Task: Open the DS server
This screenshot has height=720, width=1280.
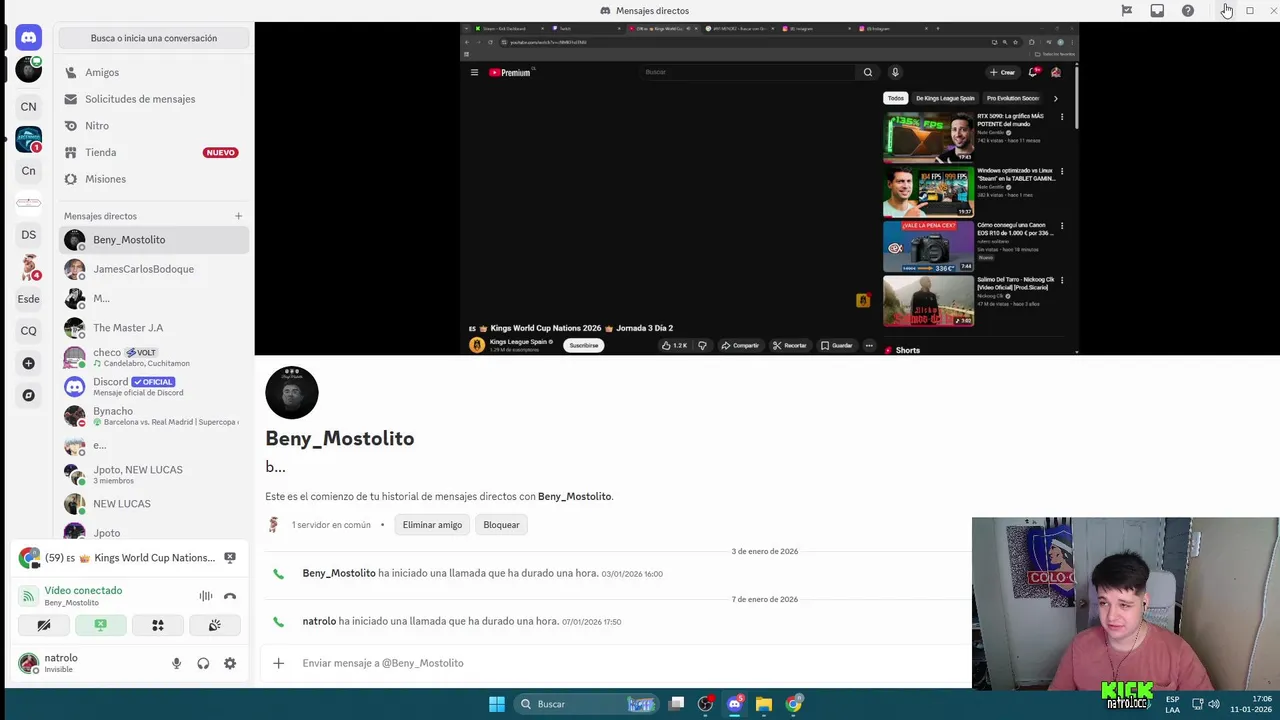Action: point(28,235)
